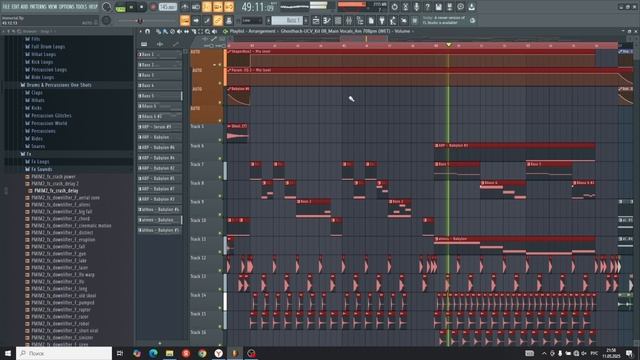The width and height of the screenshot is (640, 360).
Task: Open Windows Start menu
Action: coord(7,353)
